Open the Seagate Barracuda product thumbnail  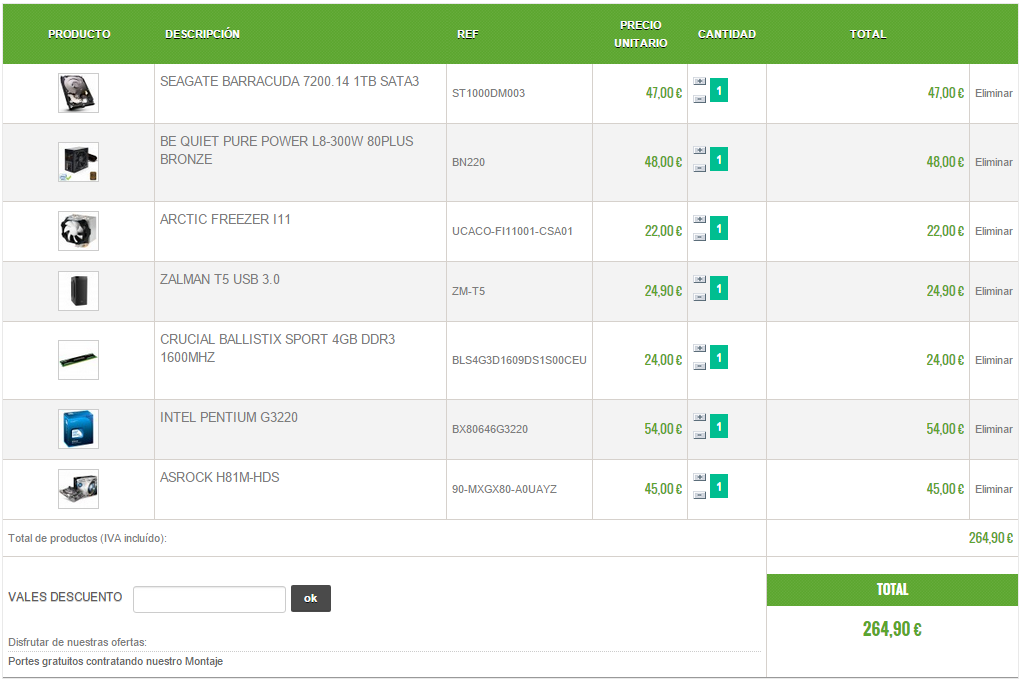pos(78,93)
